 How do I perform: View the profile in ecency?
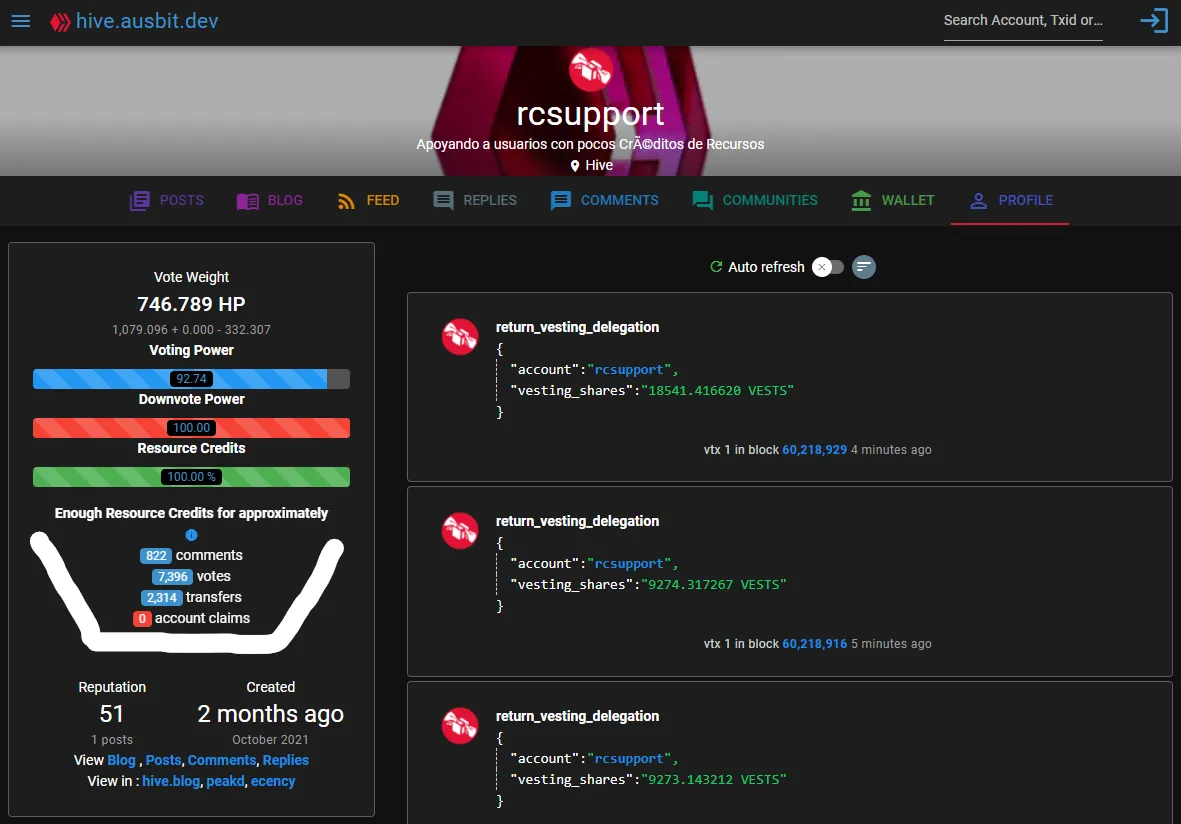(x=273, y=781)
